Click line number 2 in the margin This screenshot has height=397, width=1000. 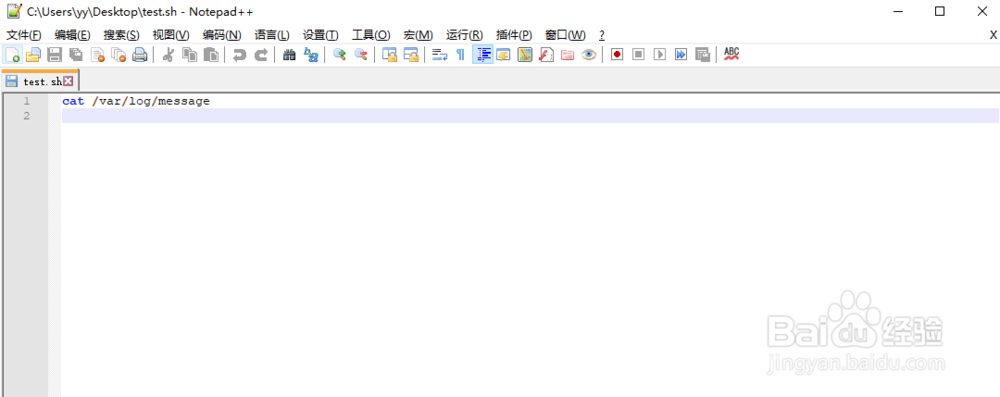point(26,116)
